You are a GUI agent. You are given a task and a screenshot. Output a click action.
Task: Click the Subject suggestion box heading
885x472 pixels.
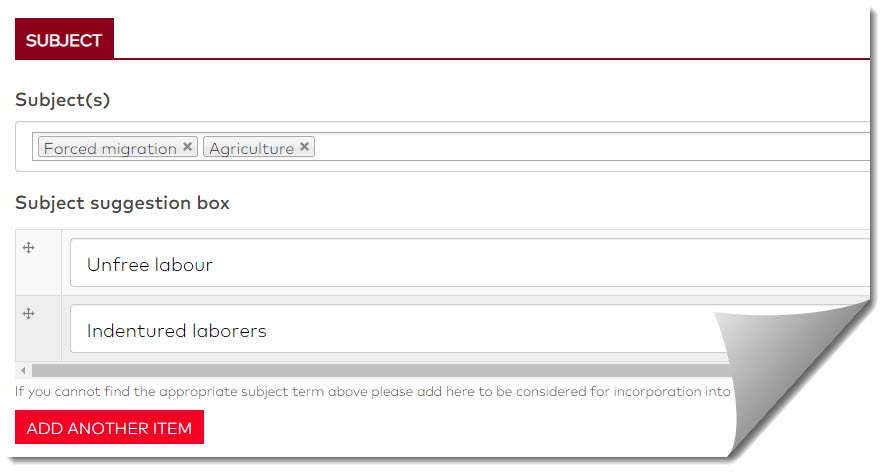point(122,203)
